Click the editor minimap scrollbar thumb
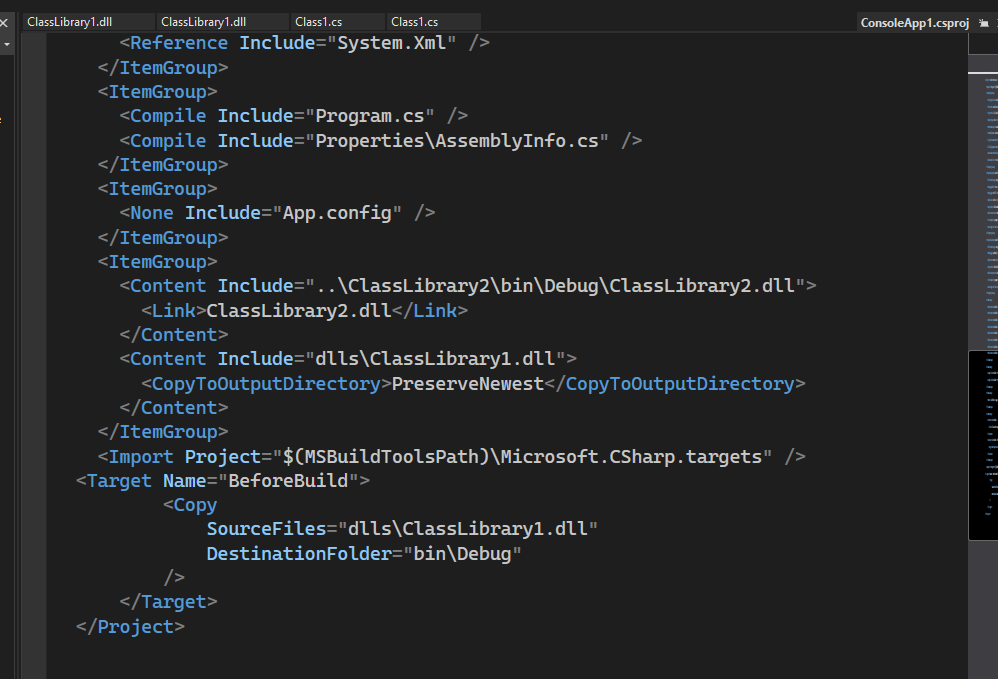Screen dimensions: 998x679 (983, 445)
